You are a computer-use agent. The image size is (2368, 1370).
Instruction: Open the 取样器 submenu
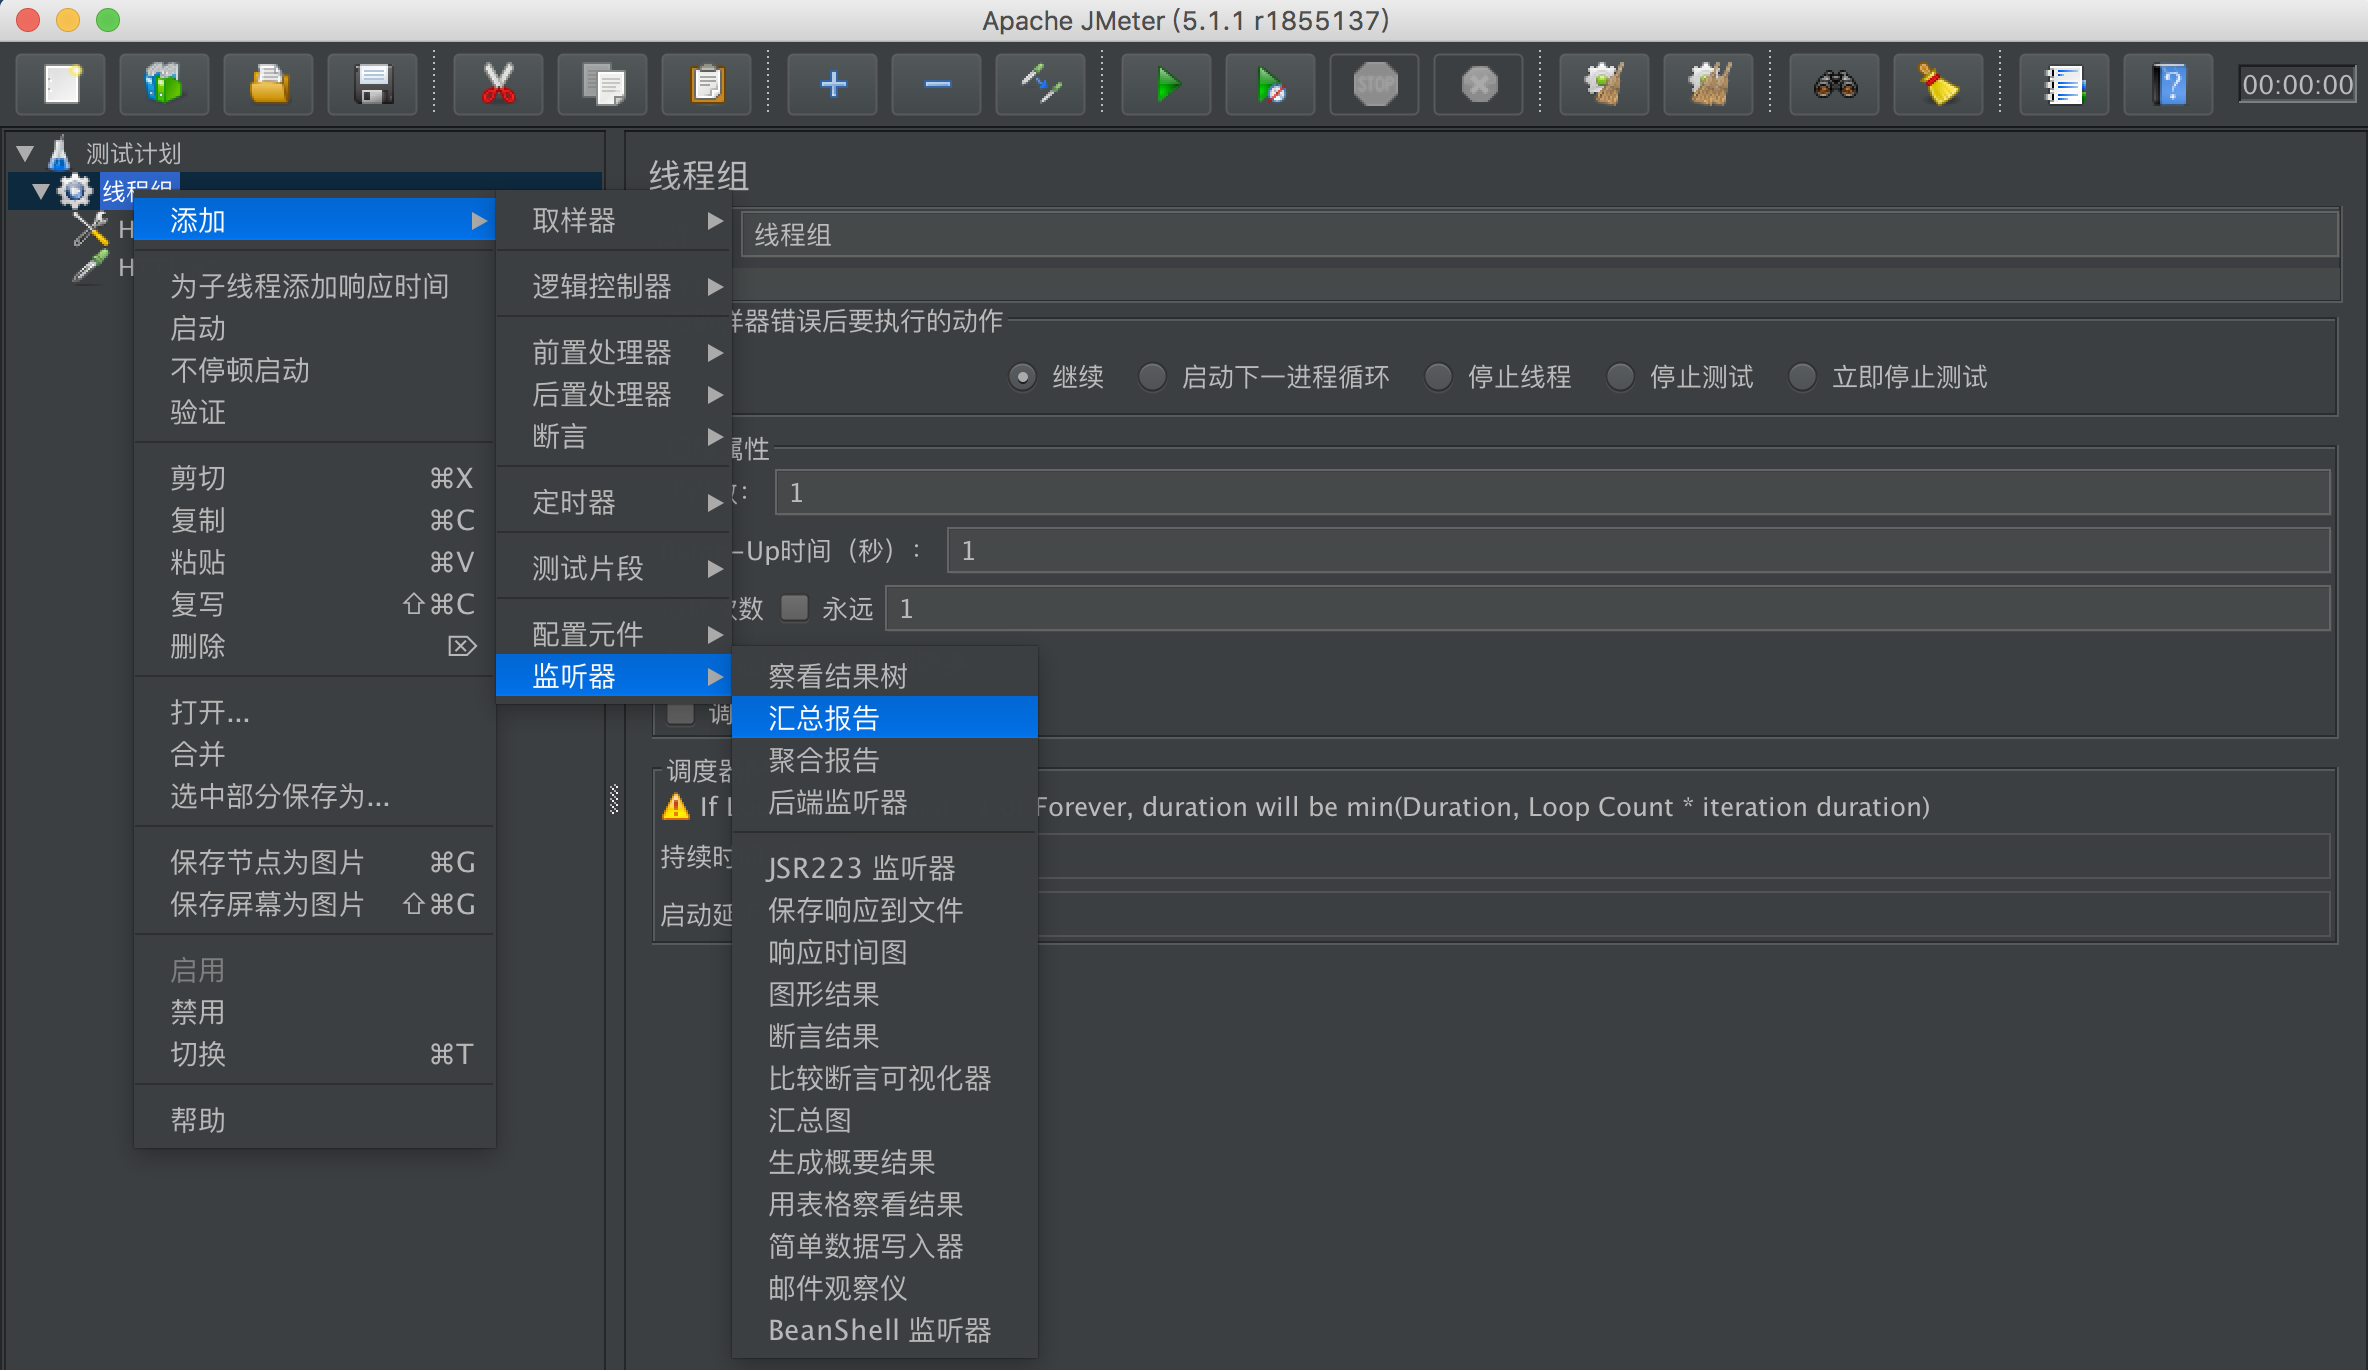[x=614, y=220]
